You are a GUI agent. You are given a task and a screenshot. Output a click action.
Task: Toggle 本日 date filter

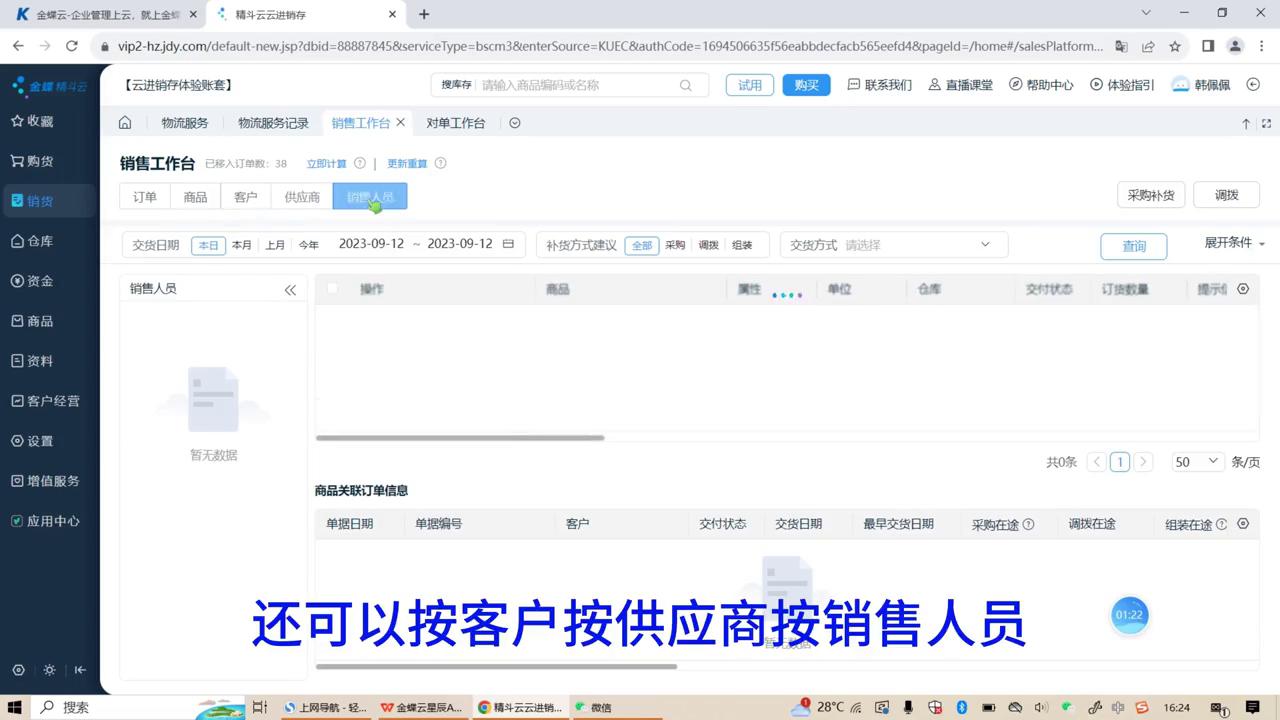coord(208,244)
